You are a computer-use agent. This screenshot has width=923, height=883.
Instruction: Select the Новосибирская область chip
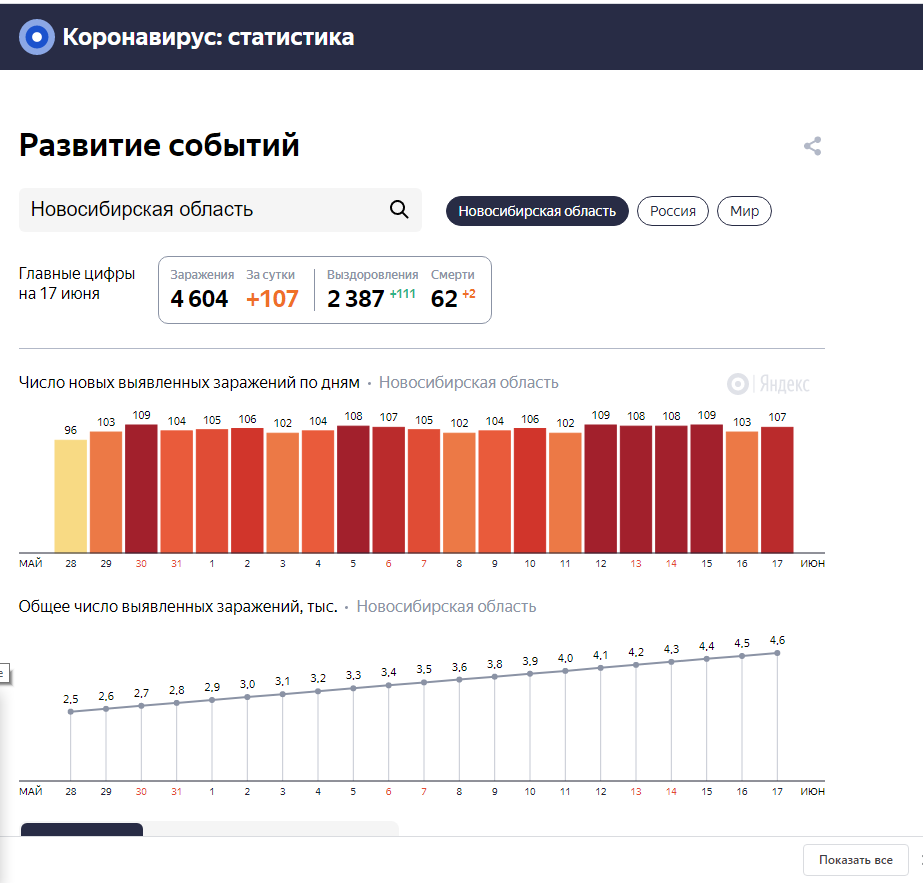(537, 211)
